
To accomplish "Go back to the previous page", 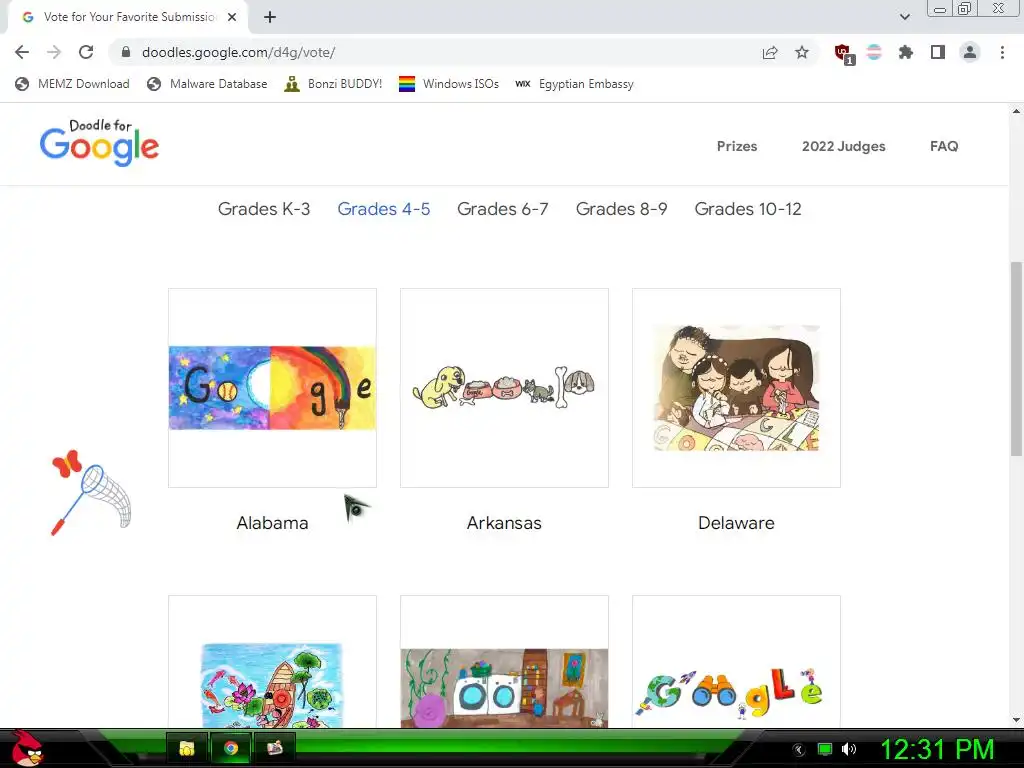I will (22, 52).
